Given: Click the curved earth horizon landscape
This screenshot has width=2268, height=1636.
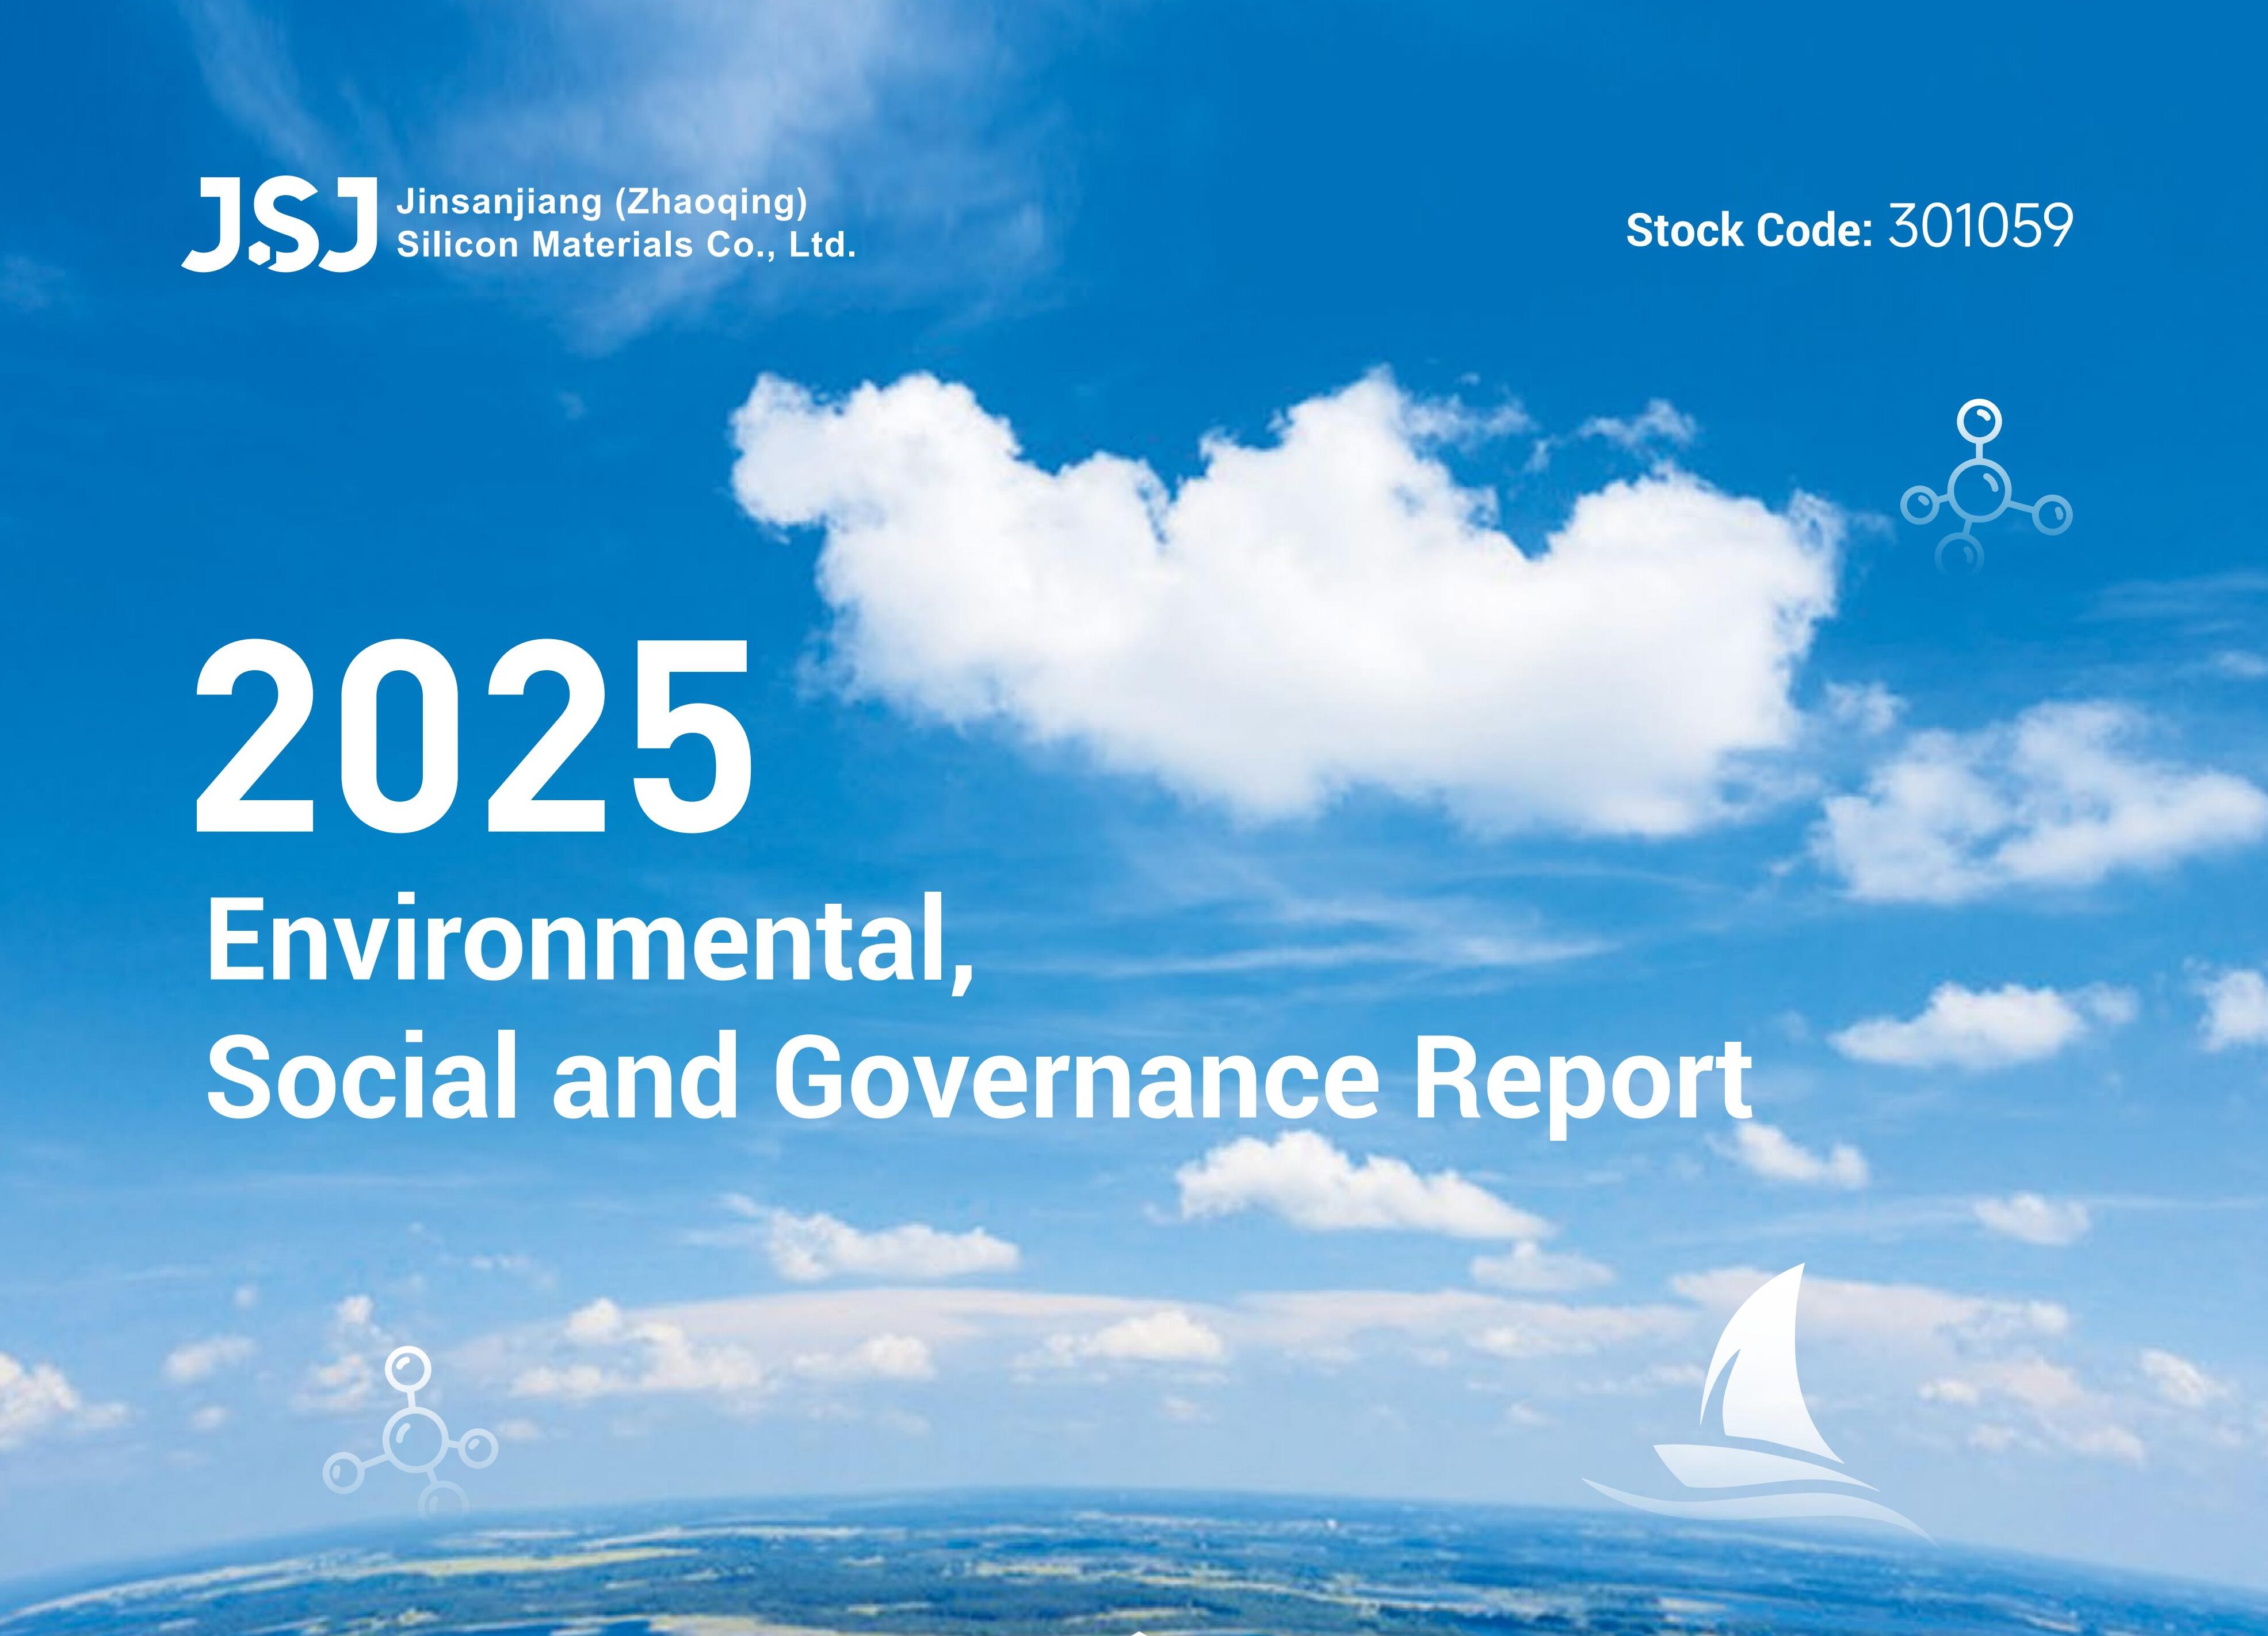Looking at the screenshot, I should (1134, 1575).
